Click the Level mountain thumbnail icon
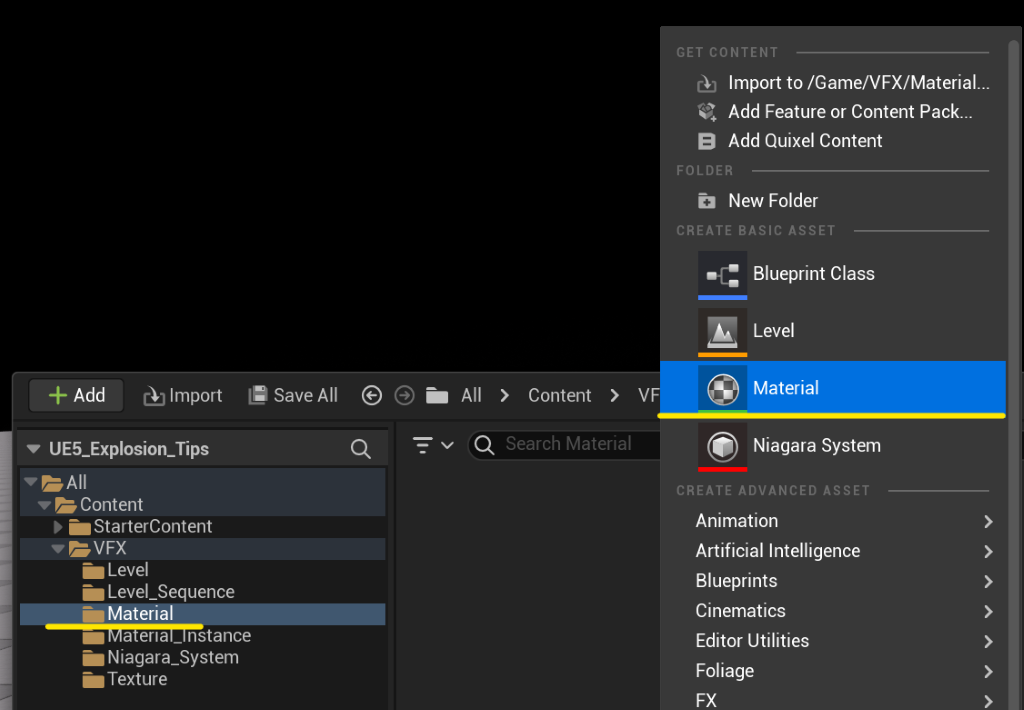The height and width of the screenshot is (710, 1024). pyautogui.click(x=722, y=332)
